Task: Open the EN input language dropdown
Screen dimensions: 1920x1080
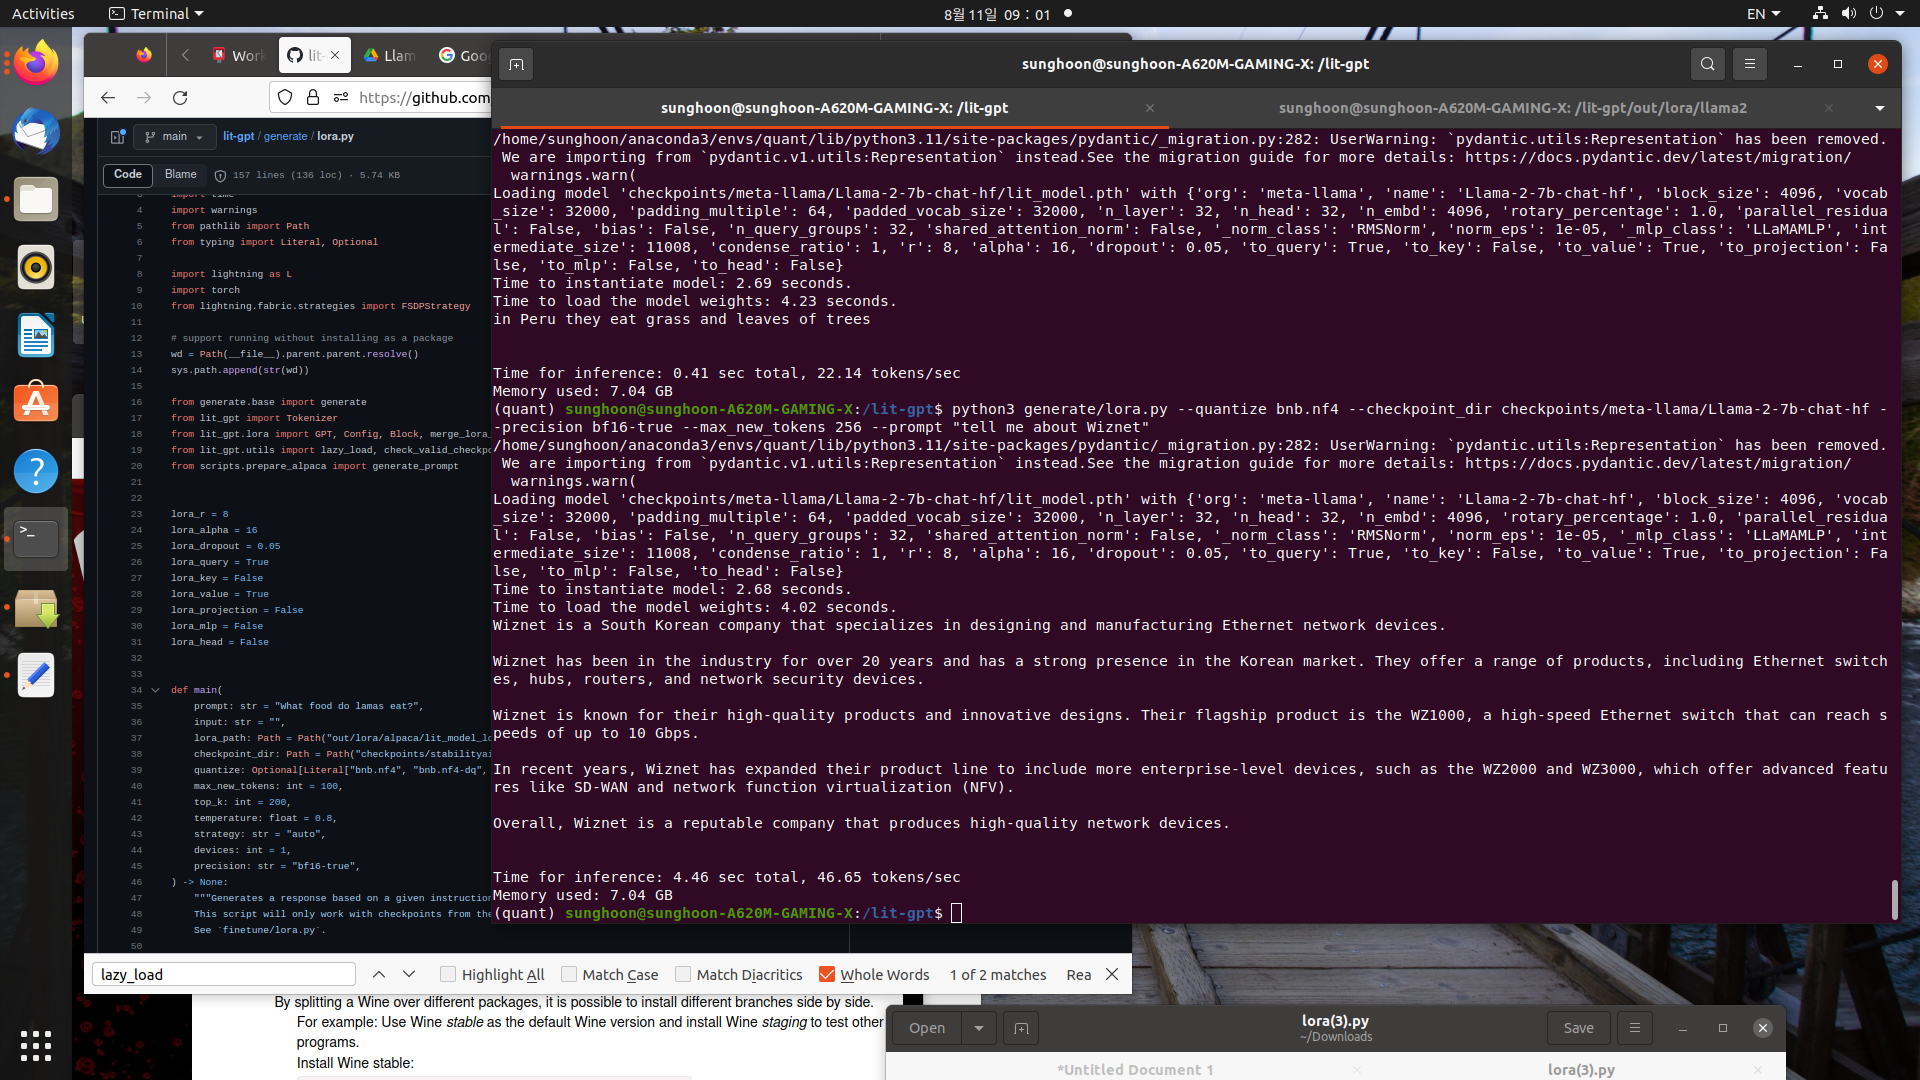Action: pos(1764,14)
